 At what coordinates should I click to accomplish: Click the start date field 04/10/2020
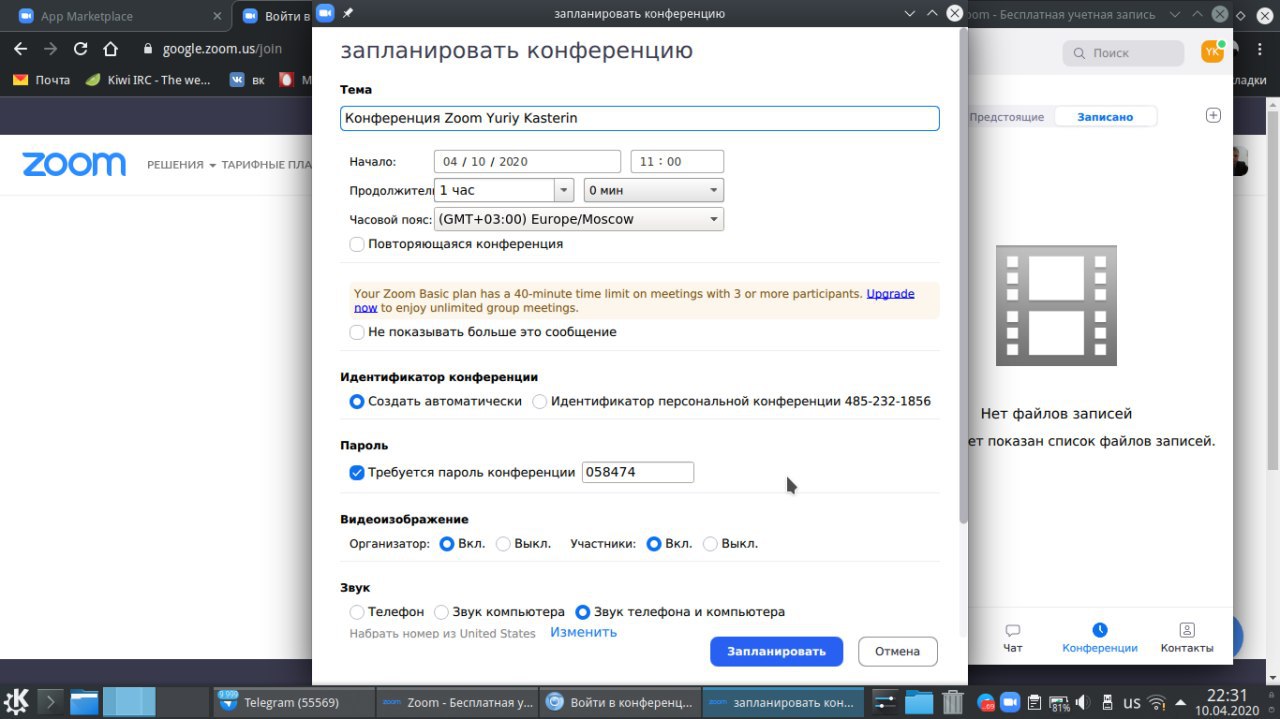click(x=528, y=162)
